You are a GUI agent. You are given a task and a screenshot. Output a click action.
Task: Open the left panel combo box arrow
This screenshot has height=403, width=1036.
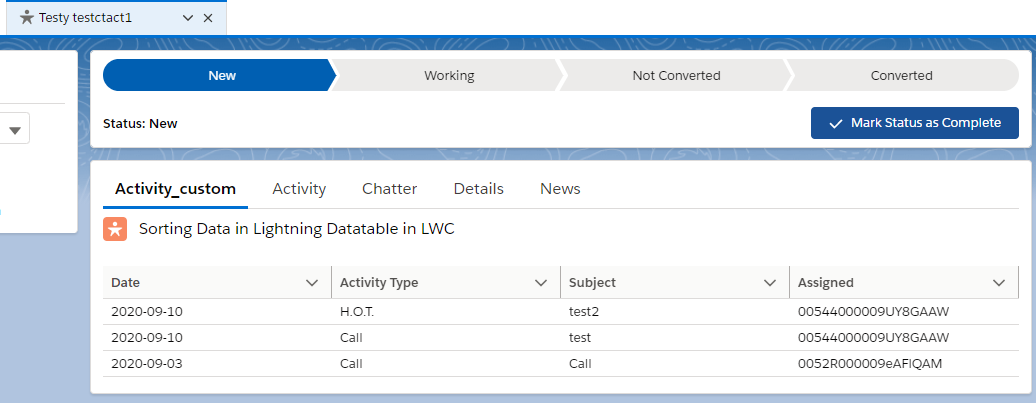(14, 129)
